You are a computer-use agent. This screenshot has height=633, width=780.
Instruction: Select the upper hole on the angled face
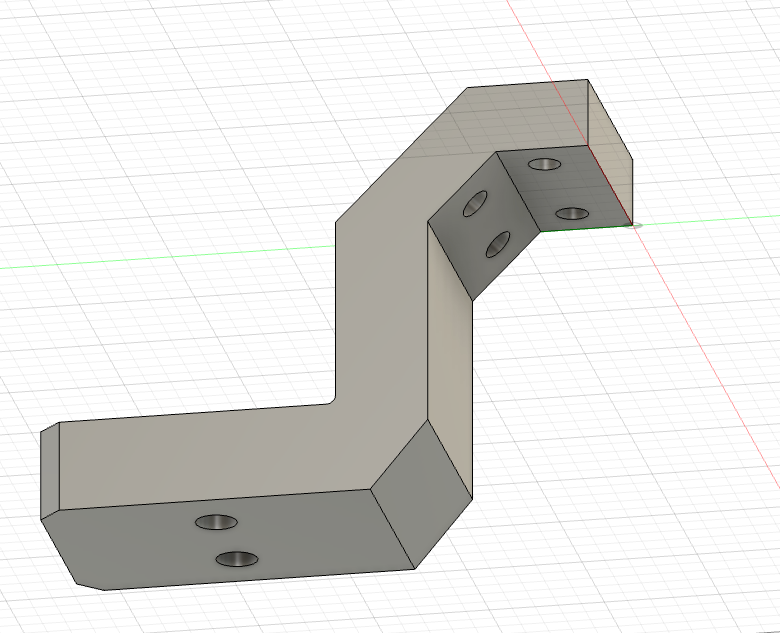[x=474, y=205]
